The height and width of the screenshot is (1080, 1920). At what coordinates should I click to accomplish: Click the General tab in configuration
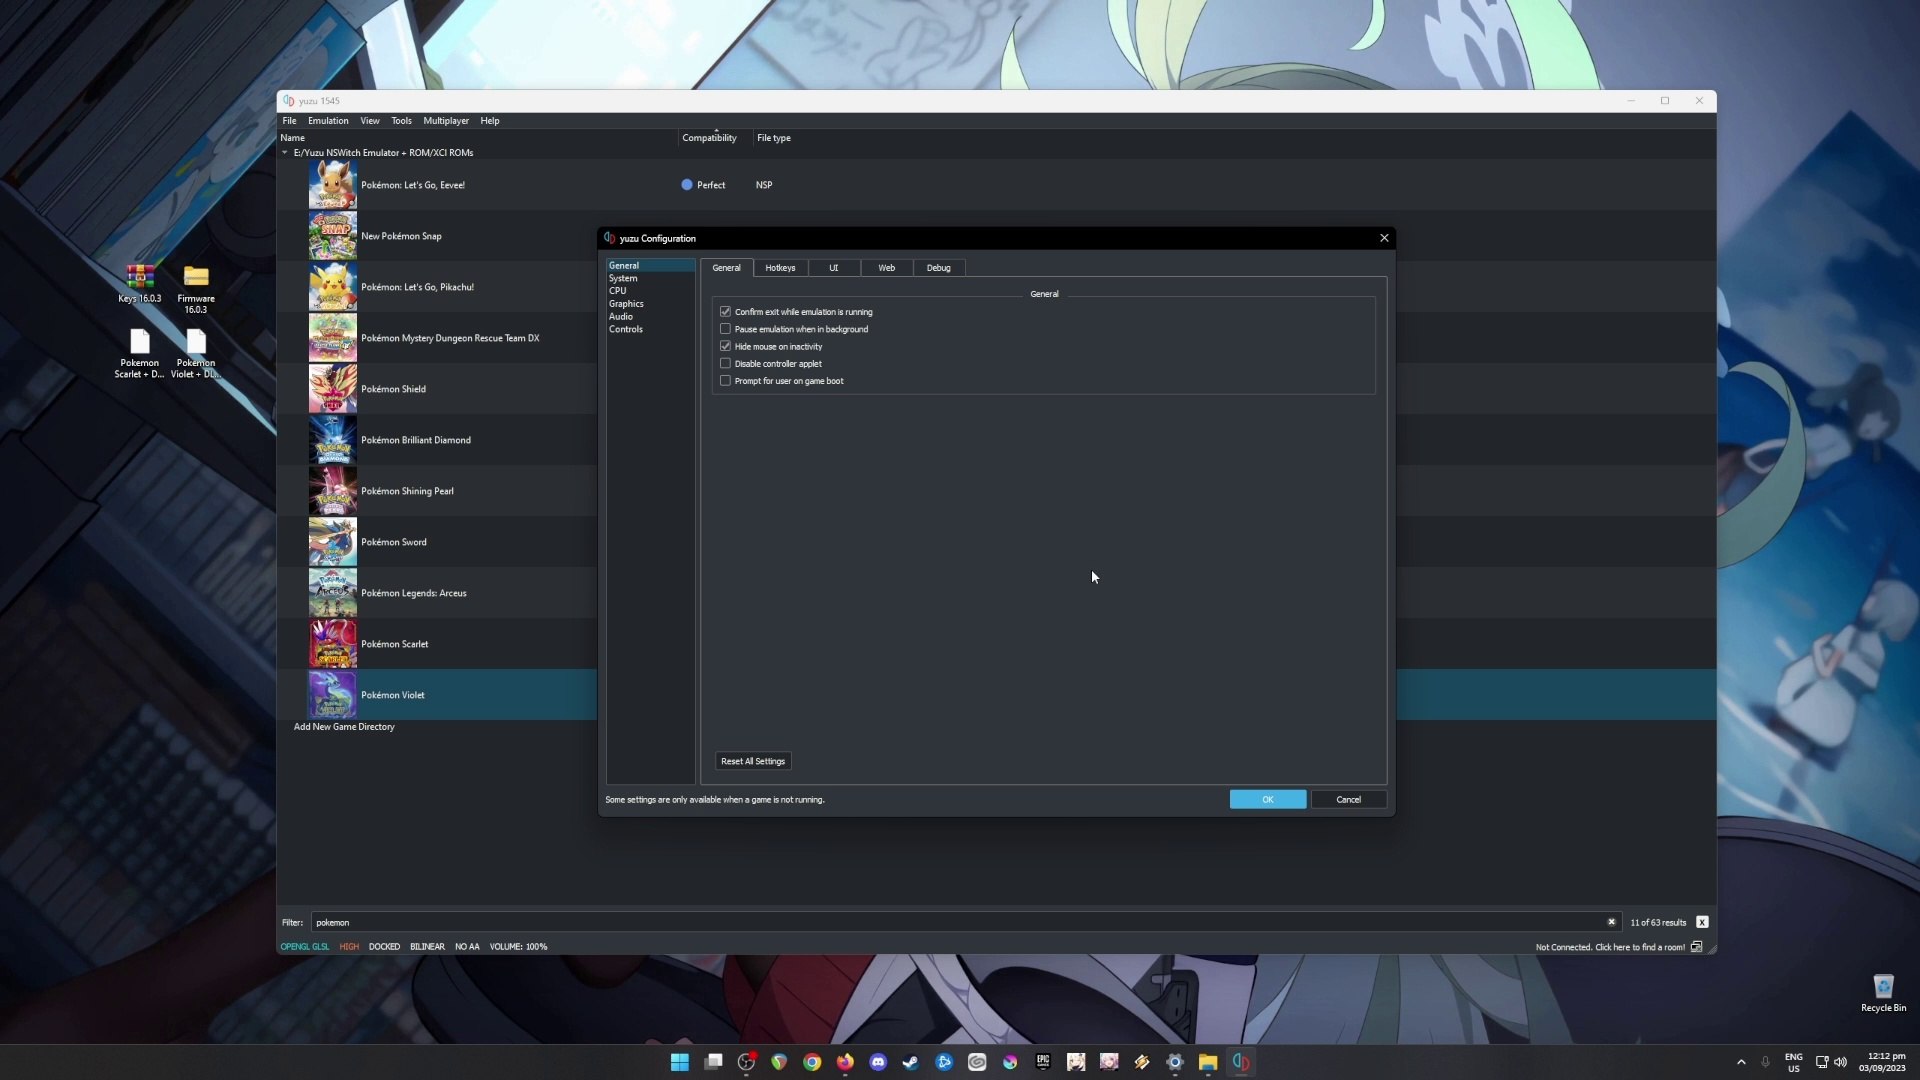[x=727, y=268]
